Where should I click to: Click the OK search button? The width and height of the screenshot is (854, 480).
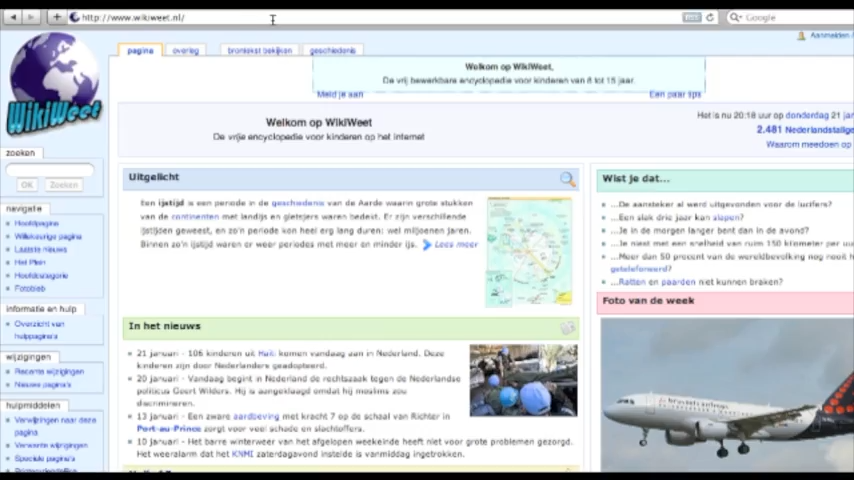click(27, 185)
